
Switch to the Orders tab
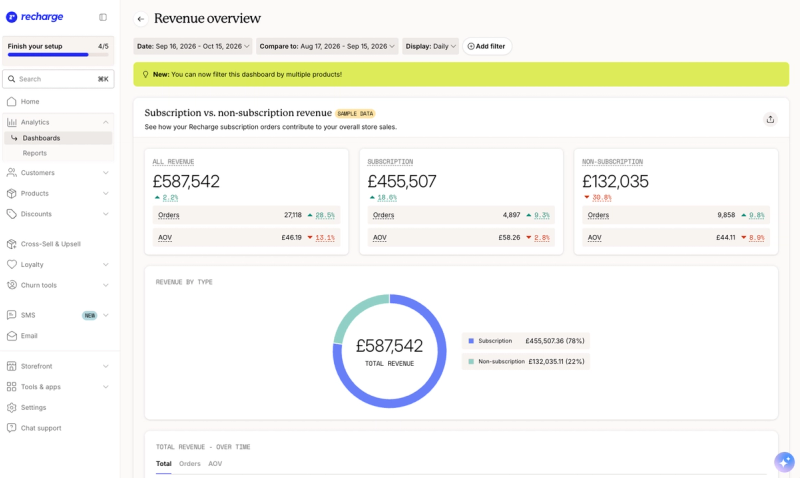(190, 464)
